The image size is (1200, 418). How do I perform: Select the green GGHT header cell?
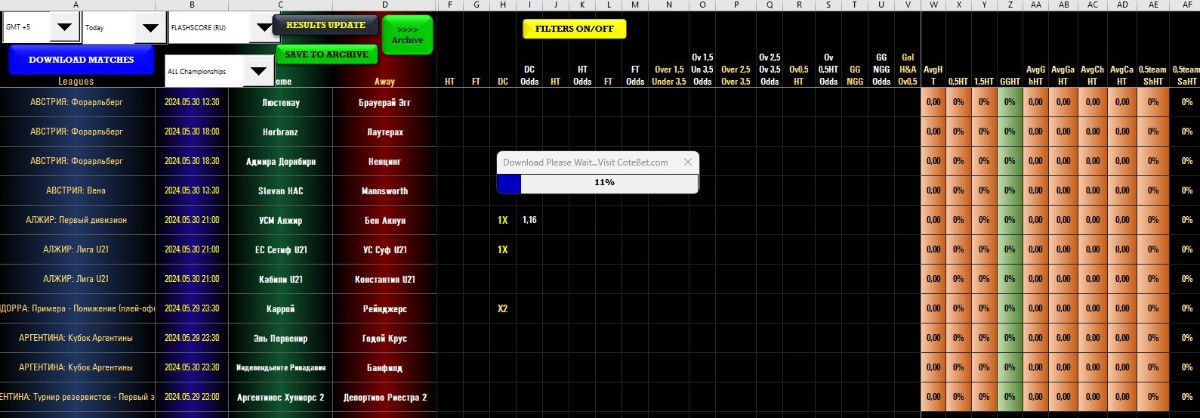click(x=1009, y=81)
